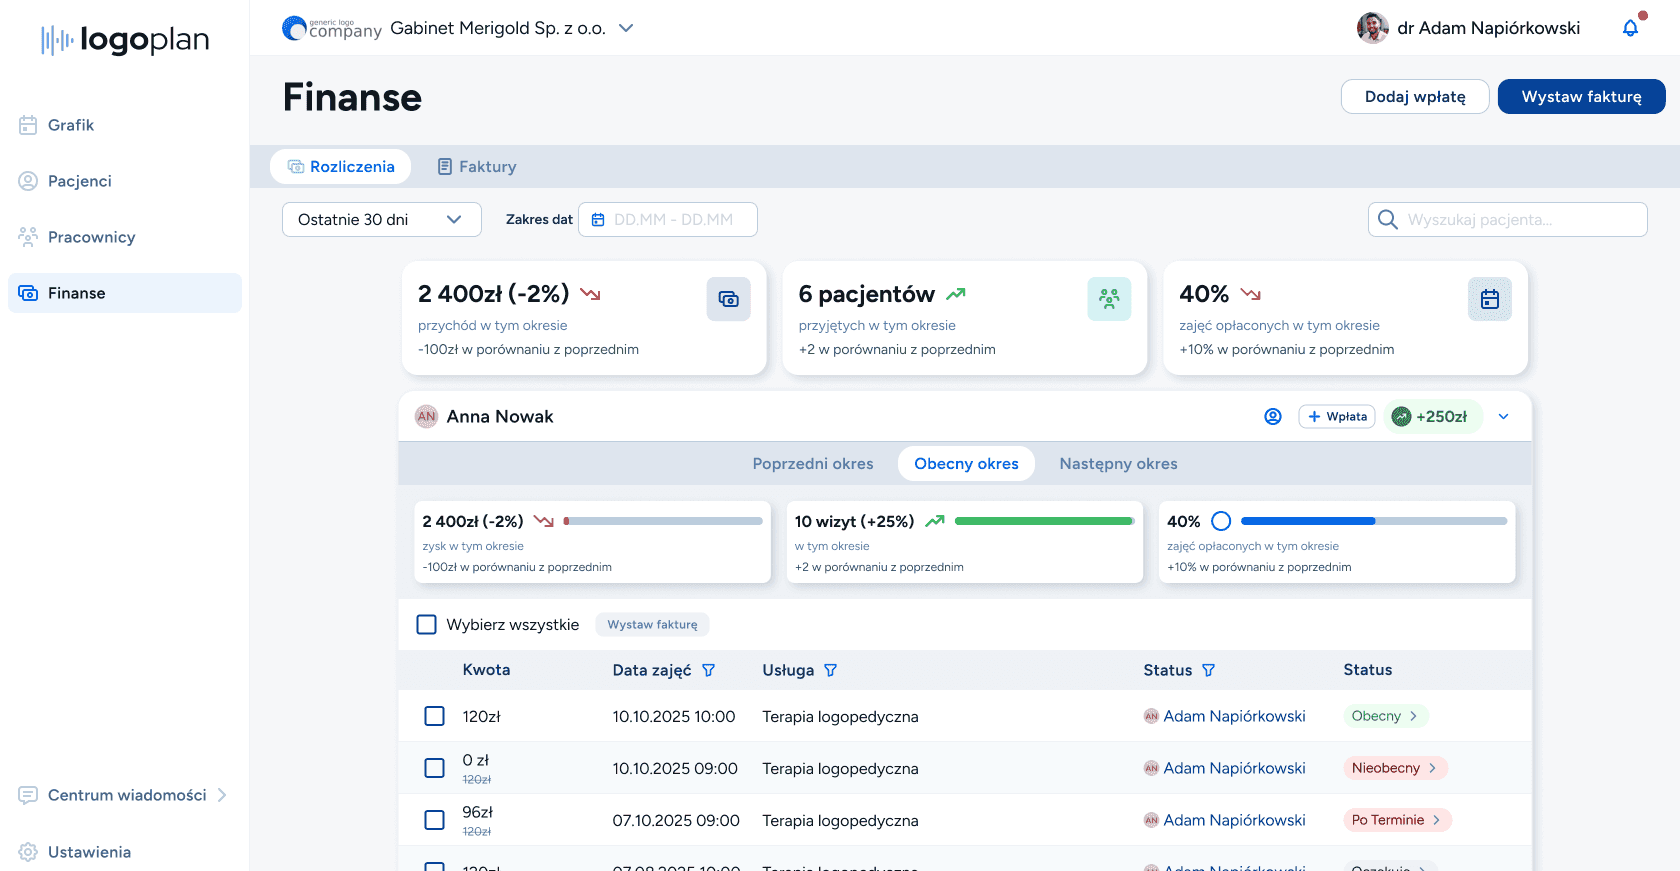Click the calendar icon in the 40% card
Screen dimensions: 1680x871
point(1489,299)
